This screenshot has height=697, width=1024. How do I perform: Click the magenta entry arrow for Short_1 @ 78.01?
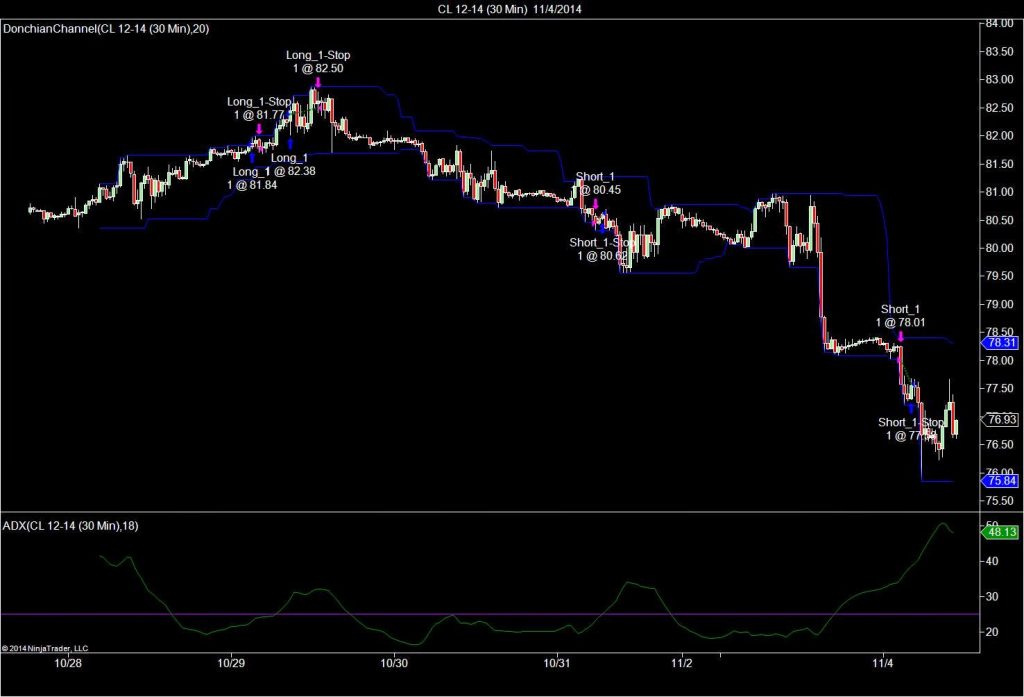901,336
